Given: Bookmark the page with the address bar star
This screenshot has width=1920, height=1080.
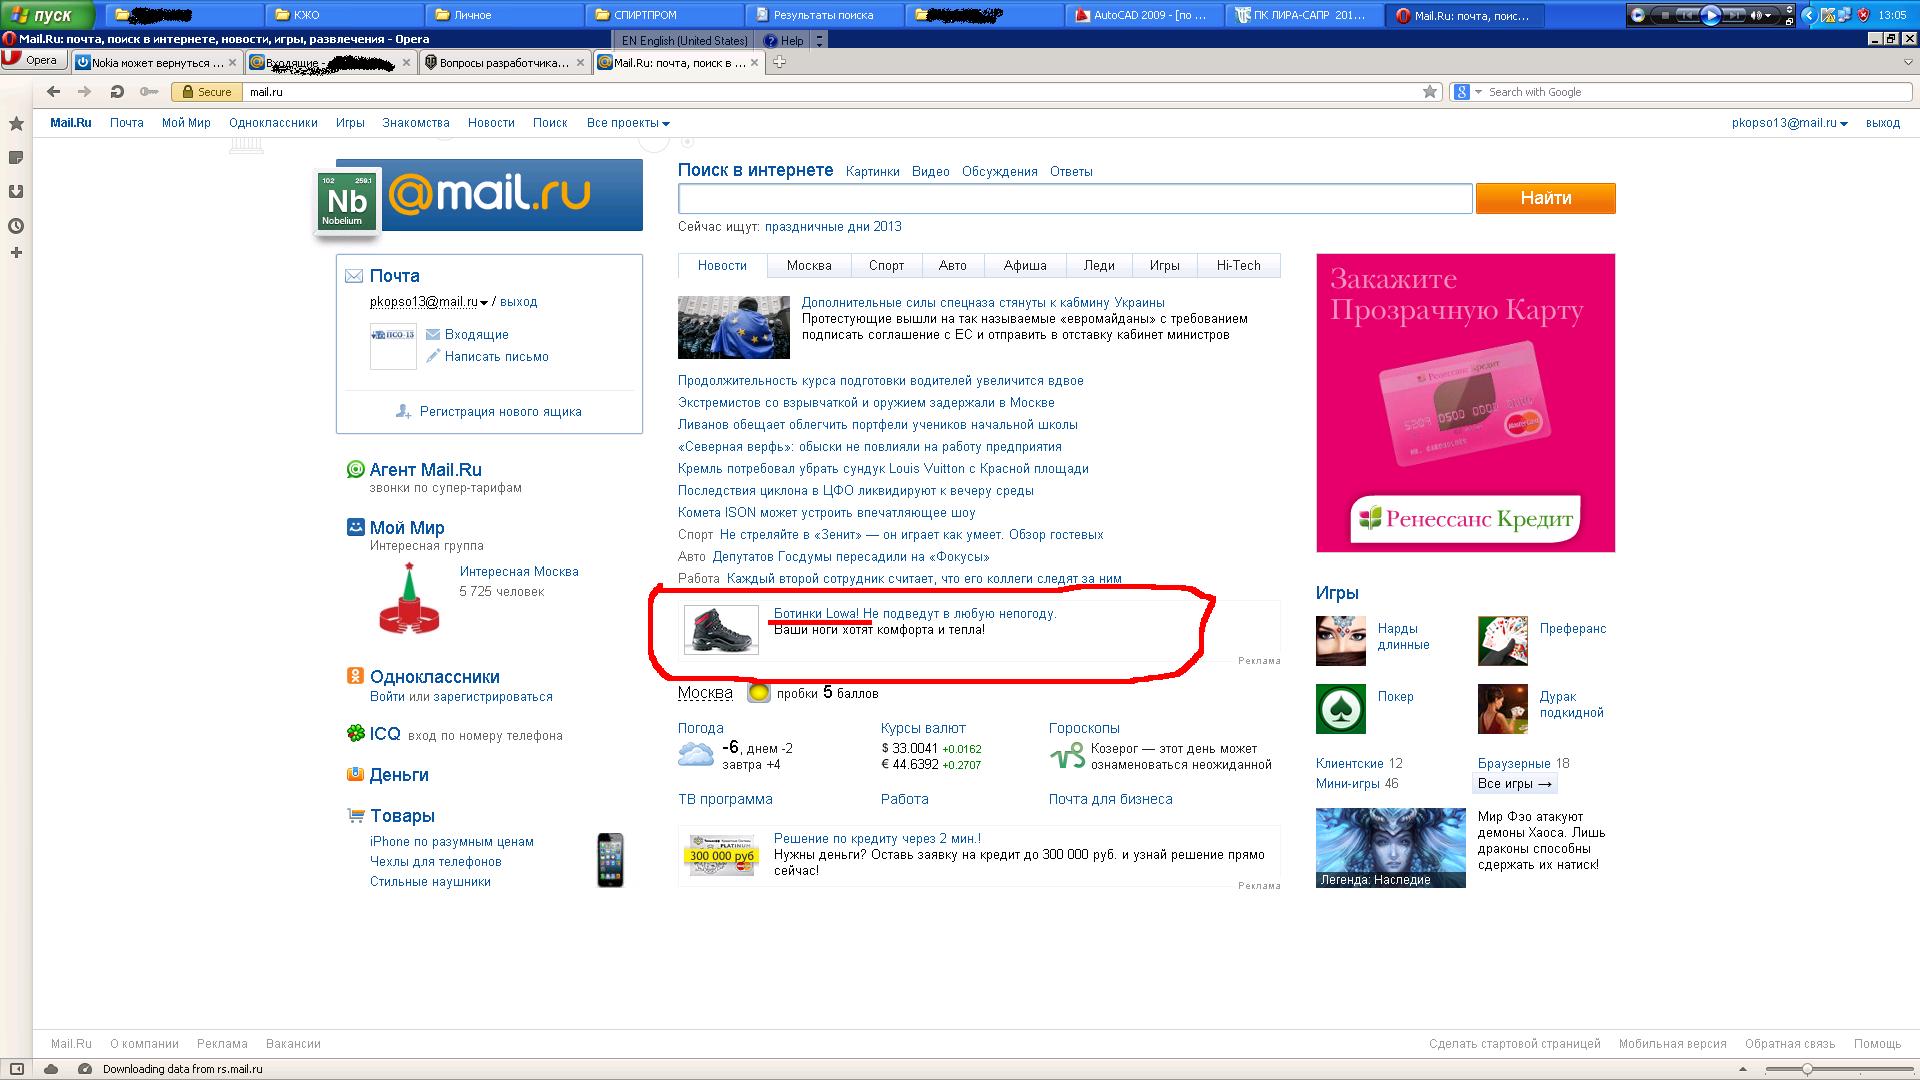Looking at the screenshot, I should [x=1430, y=92].
